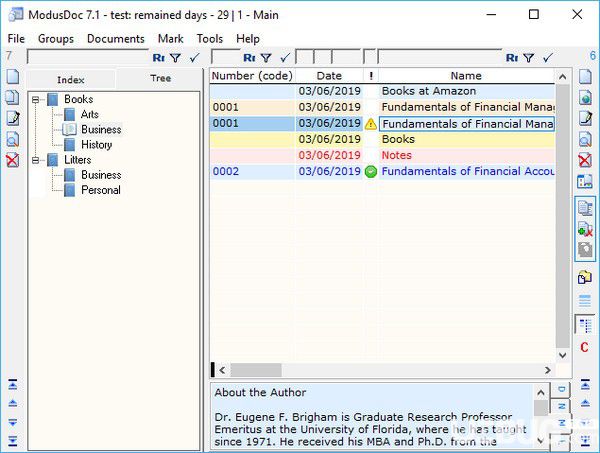
Task: Create a new document with right sidebar blank-page icon
Action: click(x=585, y=77)
